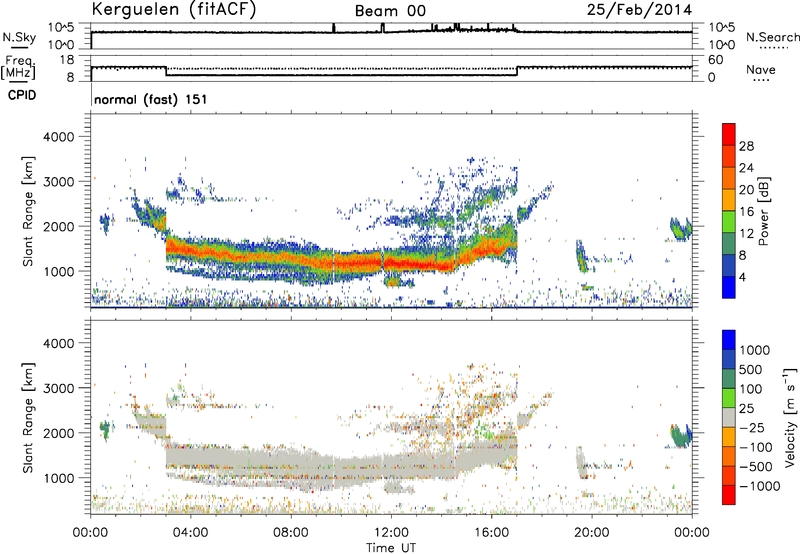Click the noise spike near 11:40 in N.Sky trace

[x=383, y=28]
